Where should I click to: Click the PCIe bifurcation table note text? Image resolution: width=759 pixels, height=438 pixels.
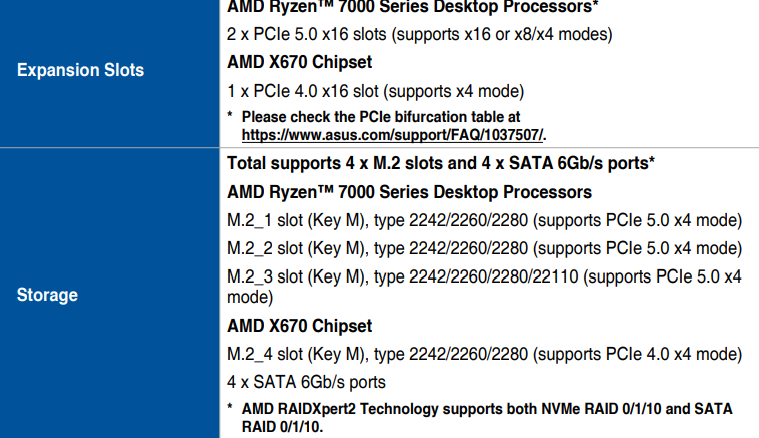click(x=381, y=117)
